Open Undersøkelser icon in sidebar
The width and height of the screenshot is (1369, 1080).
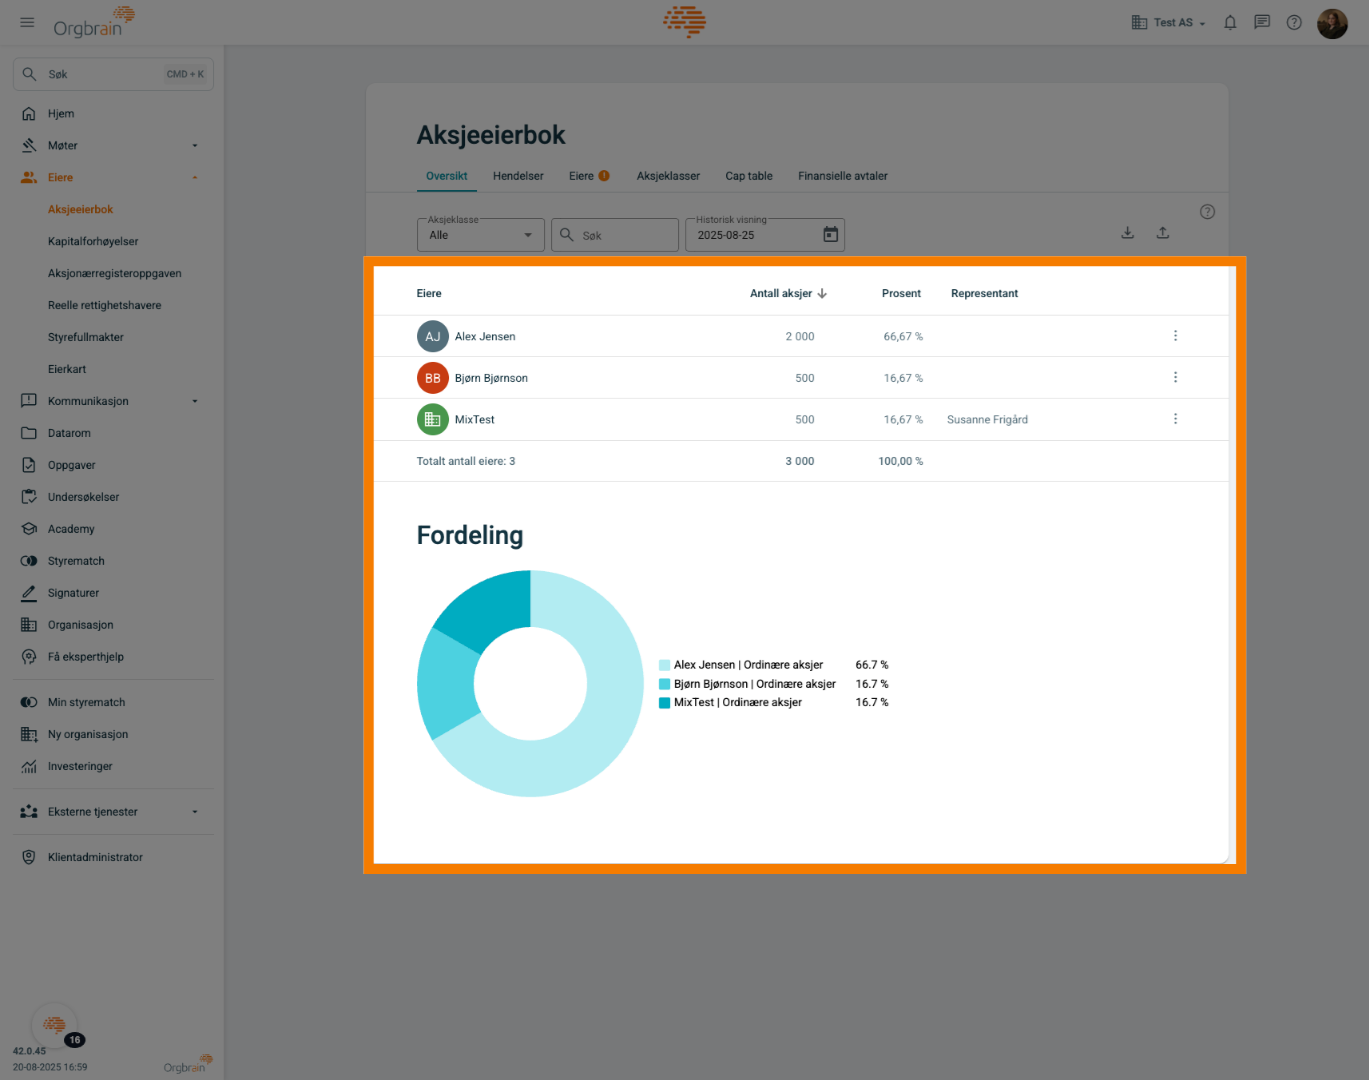click(x=29, y=497)
